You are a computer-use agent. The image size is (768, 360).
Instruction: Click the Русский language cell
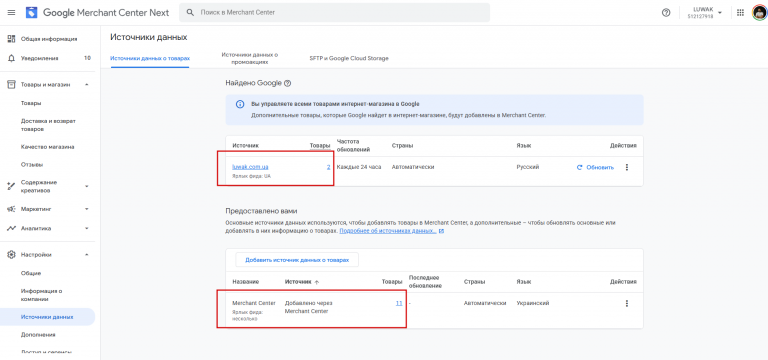click(x=528, y=167)
